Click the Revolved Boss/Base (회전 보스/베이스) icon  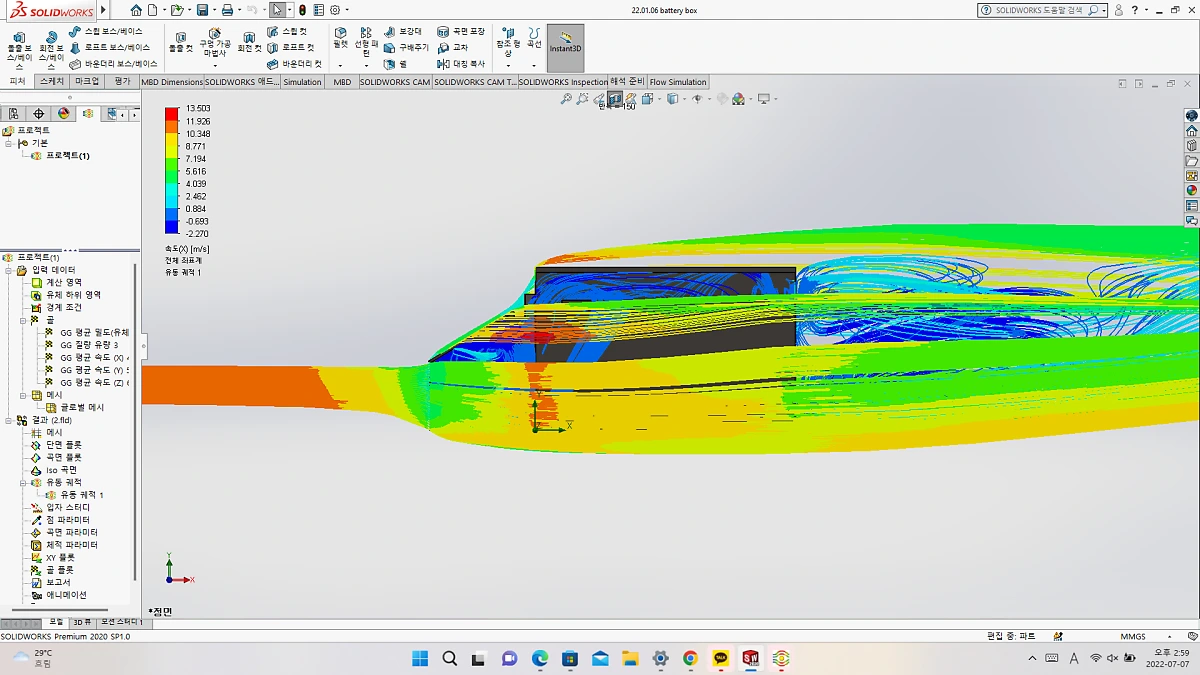(50, 36)
